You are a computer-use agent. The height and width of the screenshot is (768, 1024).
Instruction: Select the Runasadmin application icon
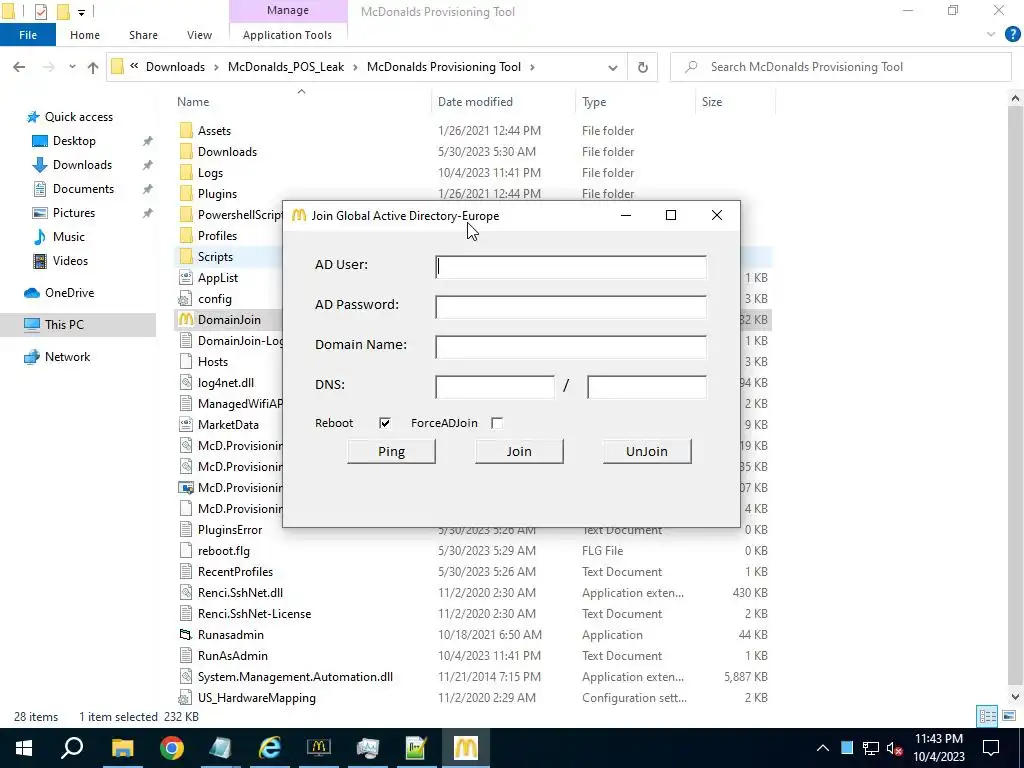pos(186,635)
